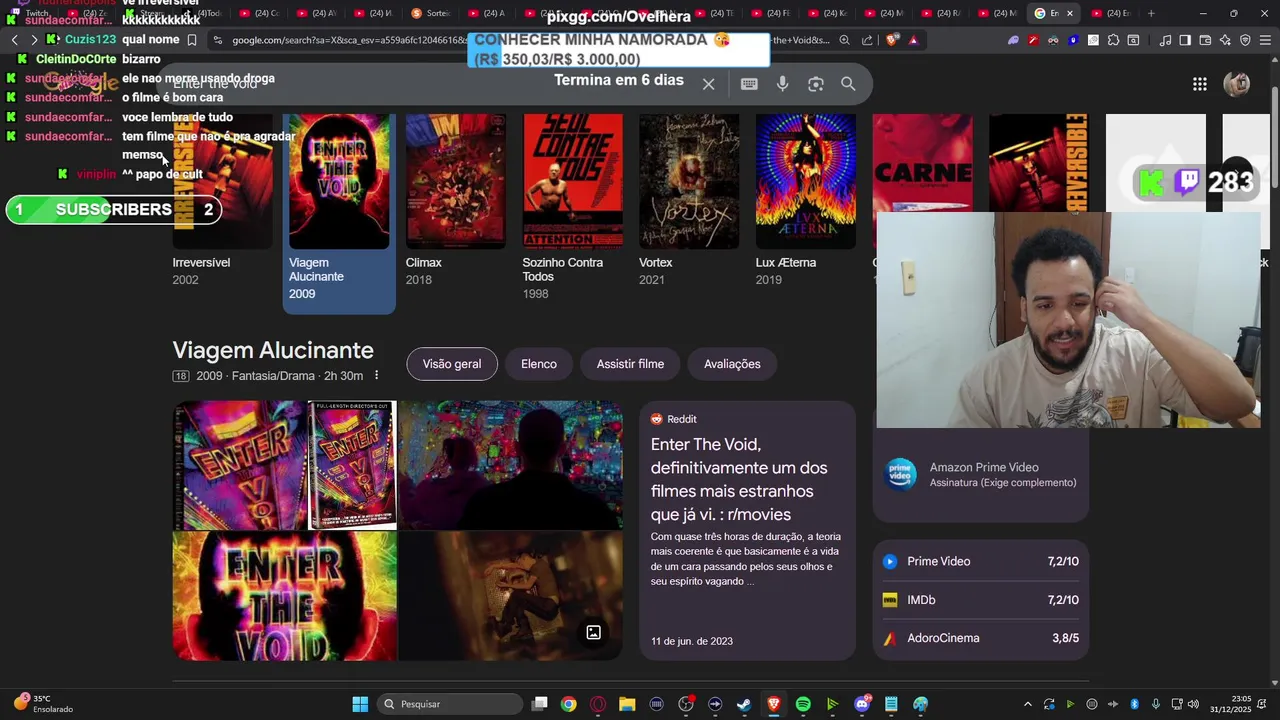Image resolution: width=1280 pixels, height=720 pixels.
Task: Switch to the YouTube tab left of the Google tab
Action: point(997,13)
